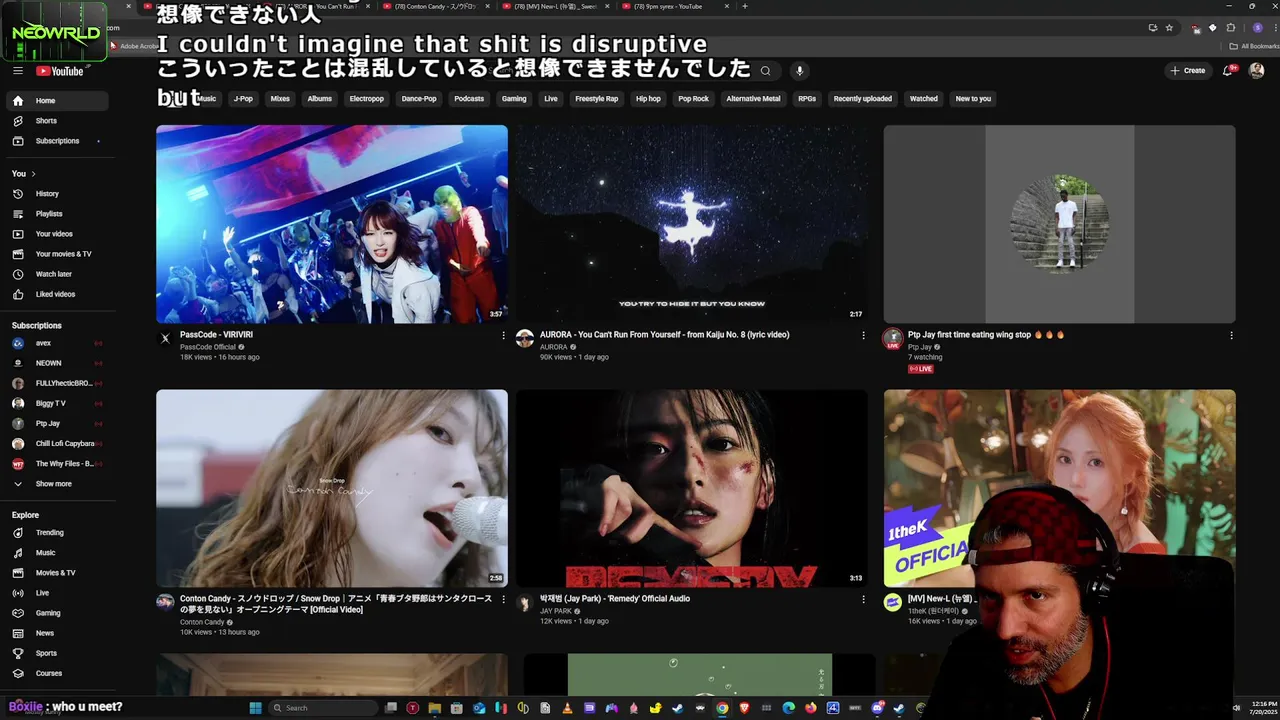
Task: Open The Why Files subscription
Action: tap(58, 464)
